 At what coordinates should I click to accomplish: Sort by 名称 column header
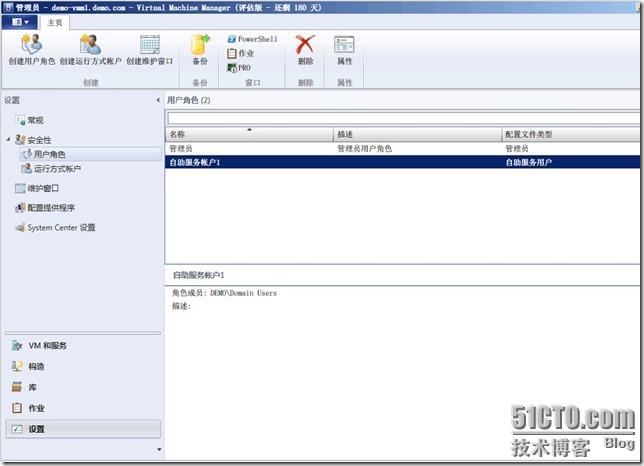[249, 134]
